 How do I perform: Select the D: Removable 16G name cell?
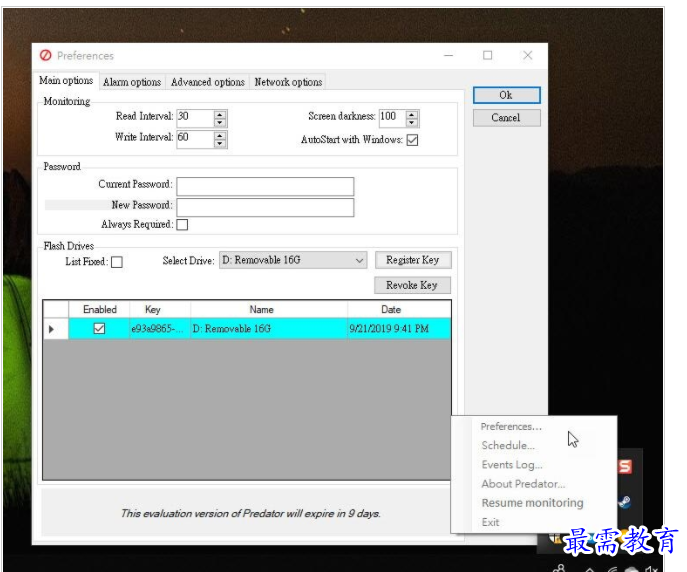pyautogui.click(x=269, y=329)
